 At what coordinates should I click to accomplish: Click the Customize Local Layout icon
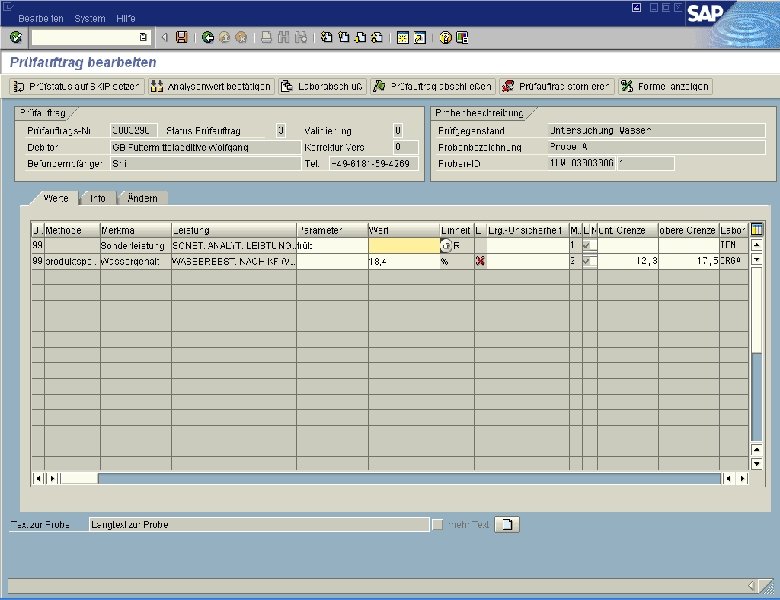(462, 37)
